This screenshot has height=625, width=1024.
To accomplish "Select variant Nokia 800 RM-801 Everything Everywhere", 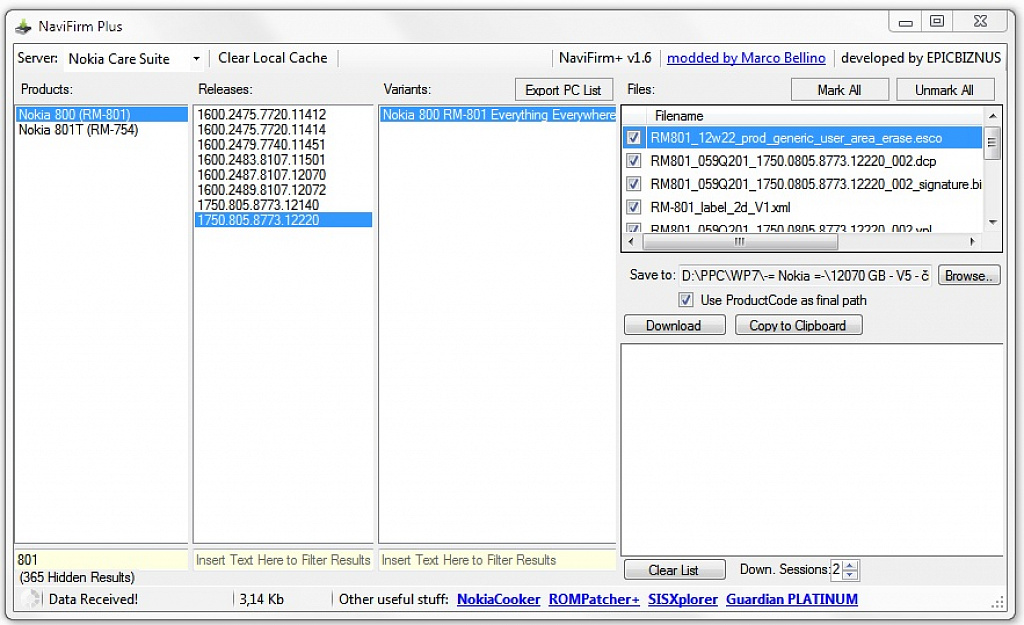I will (498, 115).
